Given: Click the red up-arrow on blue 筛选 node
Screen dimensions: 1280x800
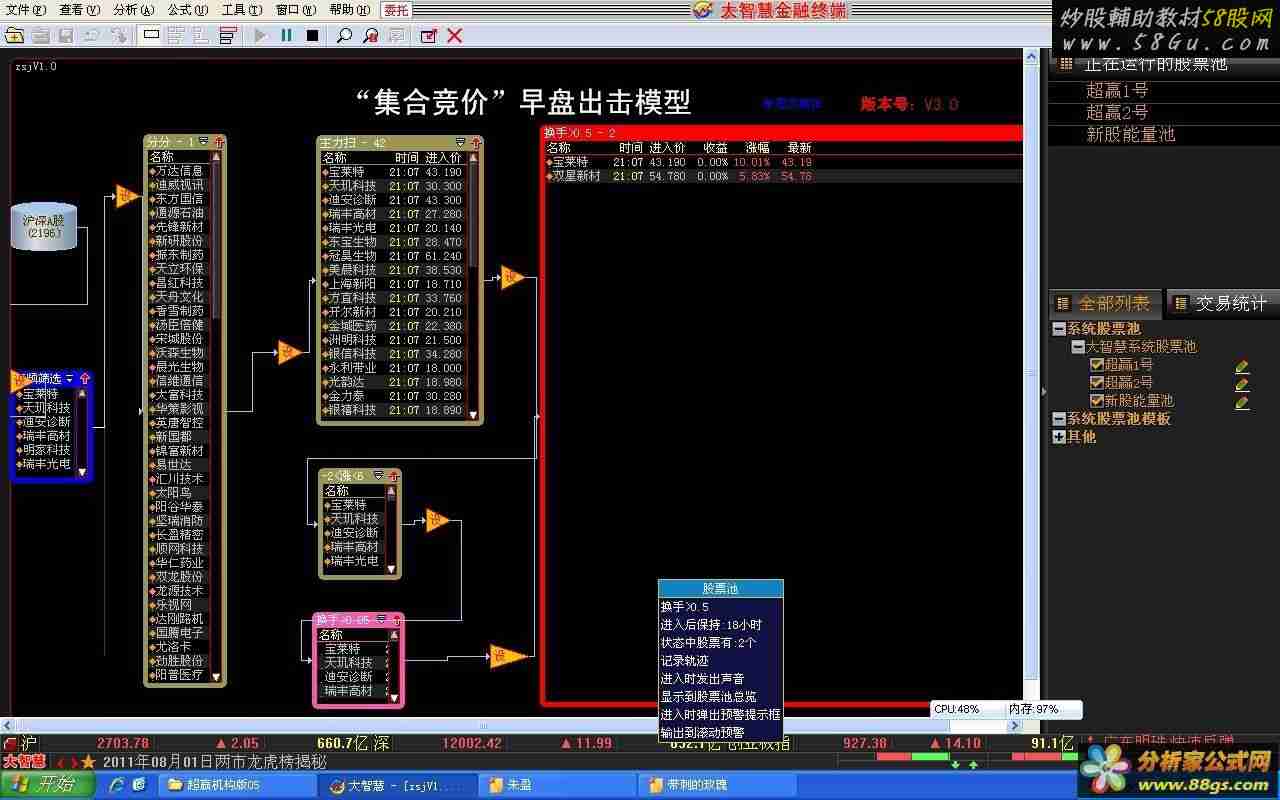Looking at the screenshot, I should click(85, 379).
